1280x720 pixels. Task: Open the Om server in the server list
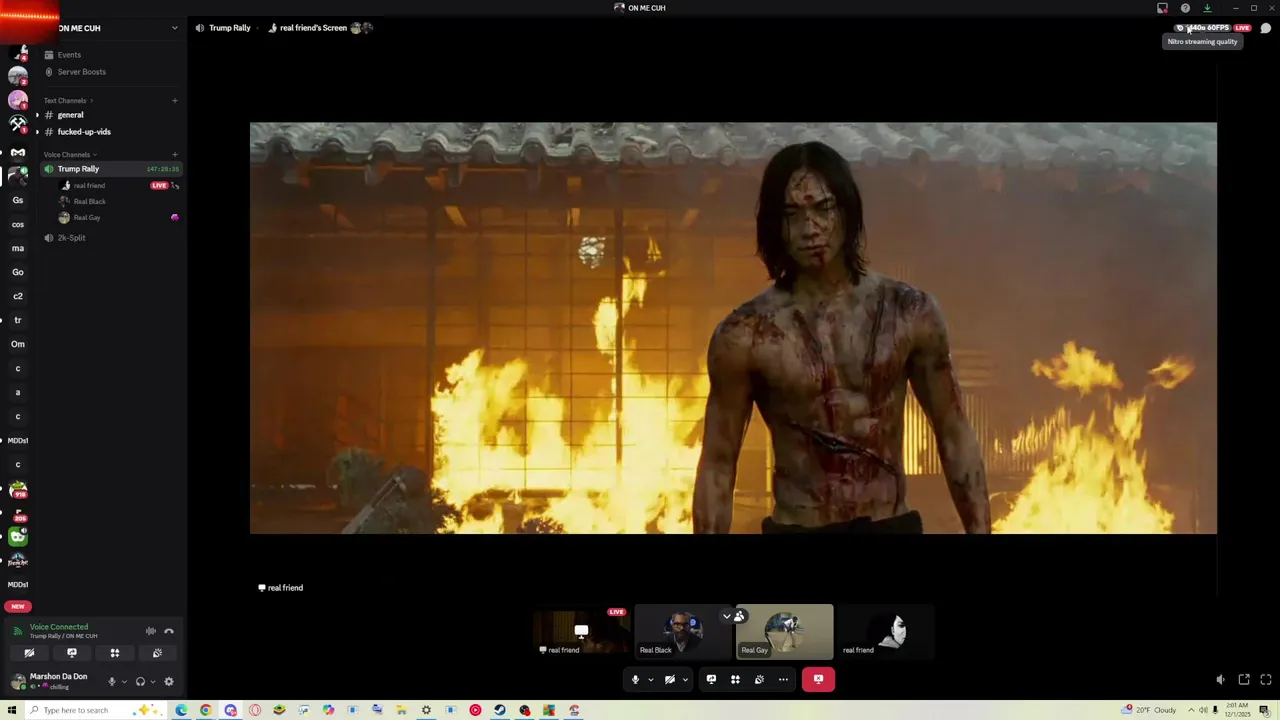18,344
